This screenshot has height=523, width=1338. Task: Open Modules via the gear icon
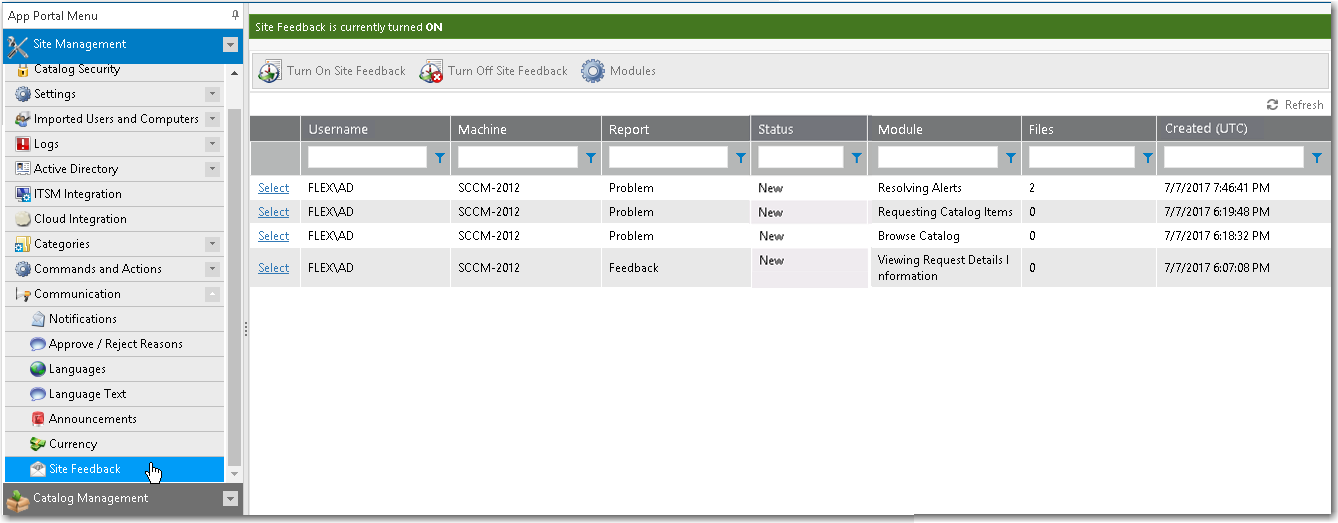pos(593,71)
